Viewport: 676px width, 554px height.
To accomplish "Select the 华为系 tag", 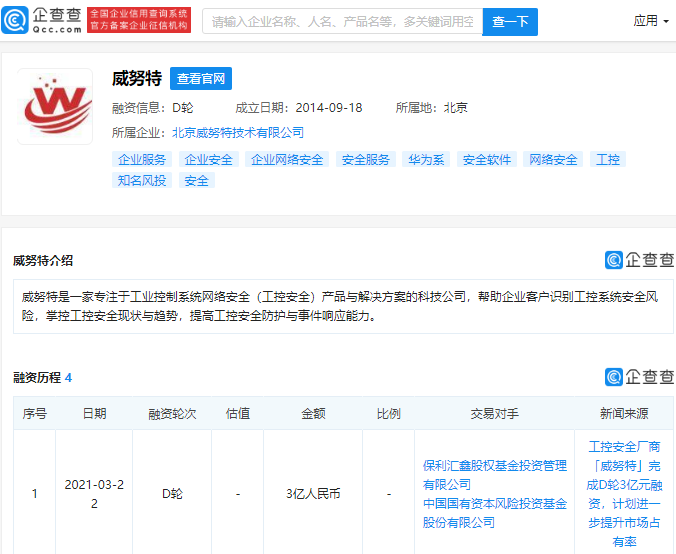I will coord(426,160).
